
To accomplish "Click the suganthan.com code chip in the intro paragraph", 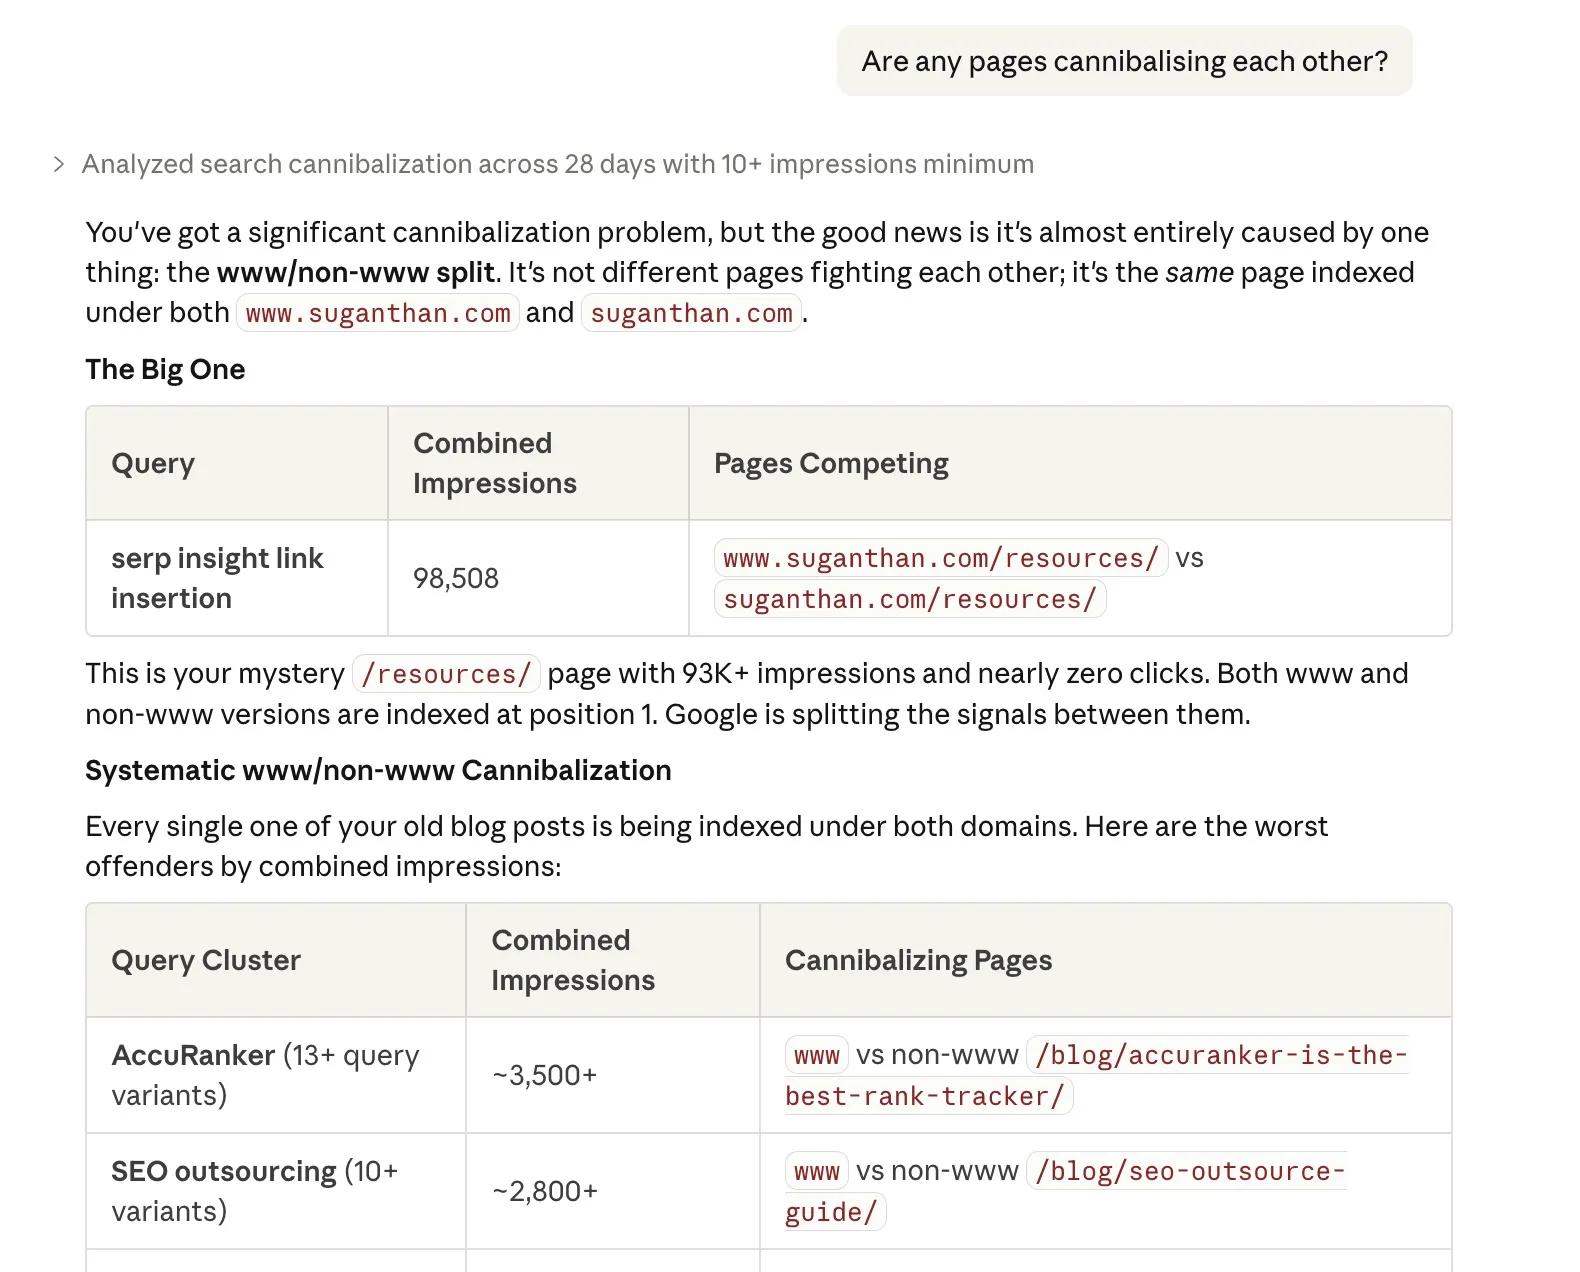I will click(691, 313).
